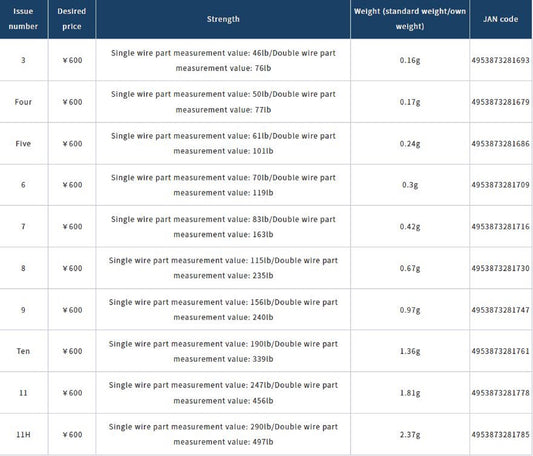The image size is (533, 456).
Task: Click price cell in issue 8 row
Action: pyautogui.click(x=72, y=268)
